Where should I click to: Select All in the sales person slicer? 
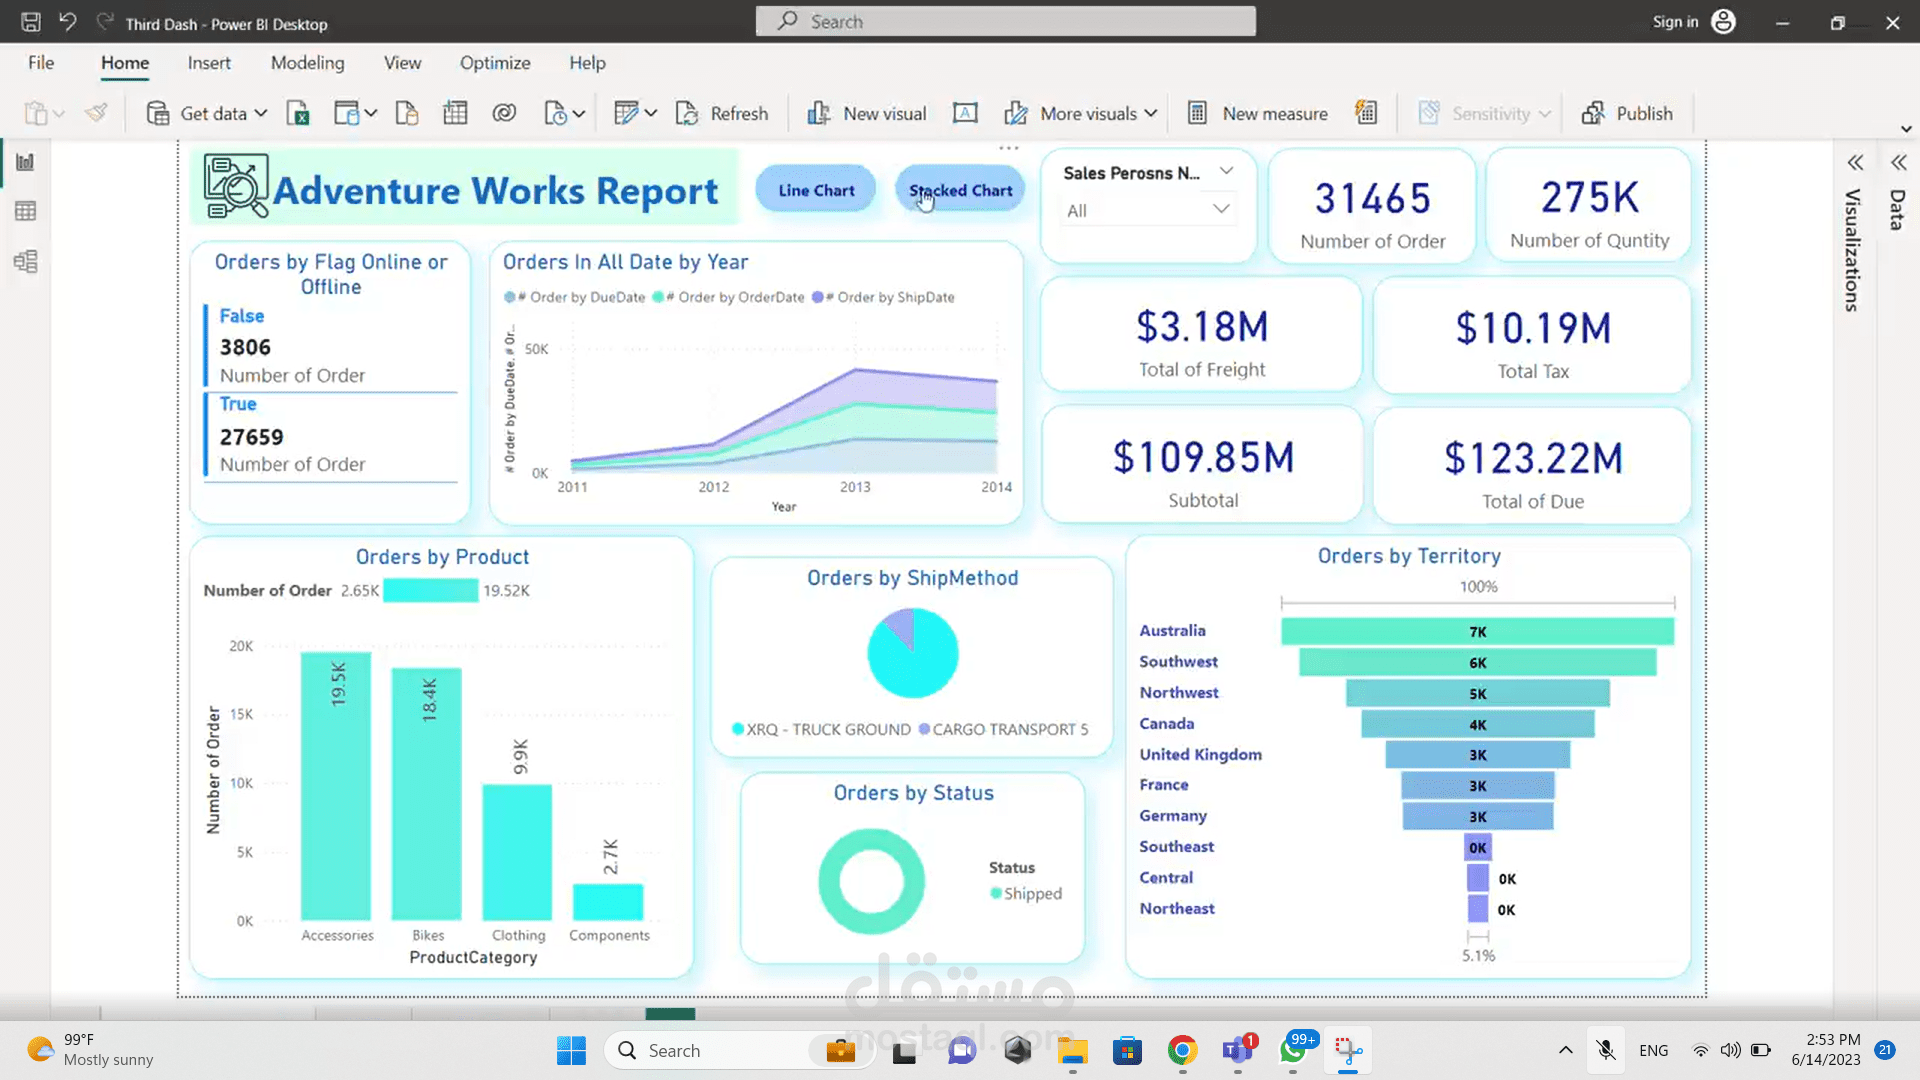(x=1147, y=209)
